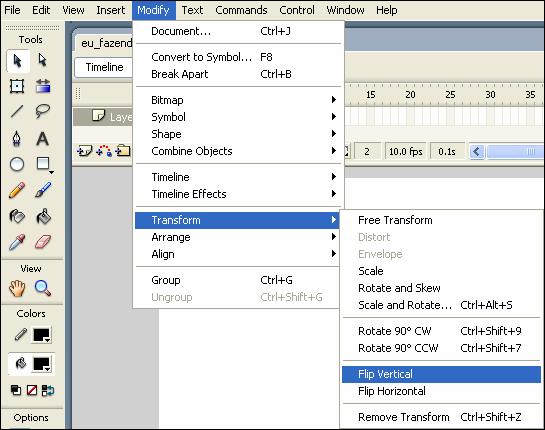Viewport: 545px width, 430px height.
Task: Select the Rectangle tool
Action: click(44, 164)
